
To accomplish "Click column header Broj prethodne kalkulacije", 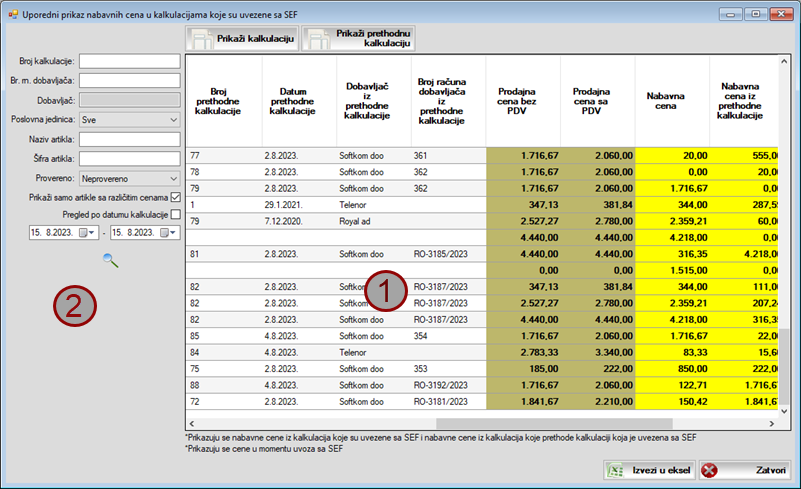I will point(224,101).
